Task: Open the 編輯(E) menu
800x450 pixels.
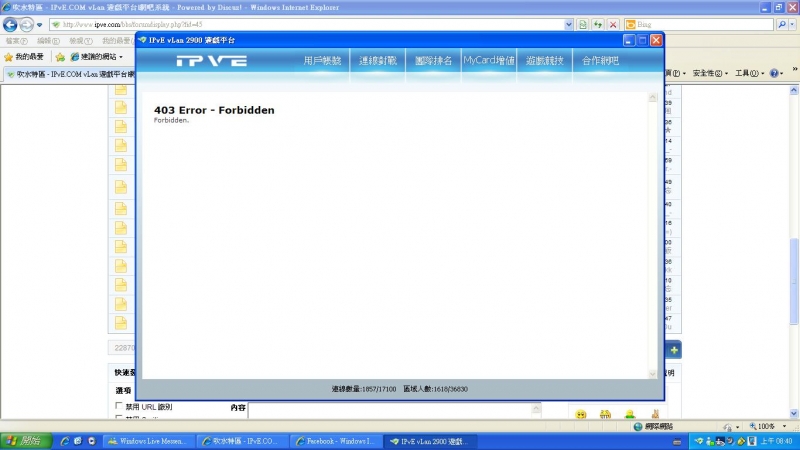Action: (x=48, y=41)
